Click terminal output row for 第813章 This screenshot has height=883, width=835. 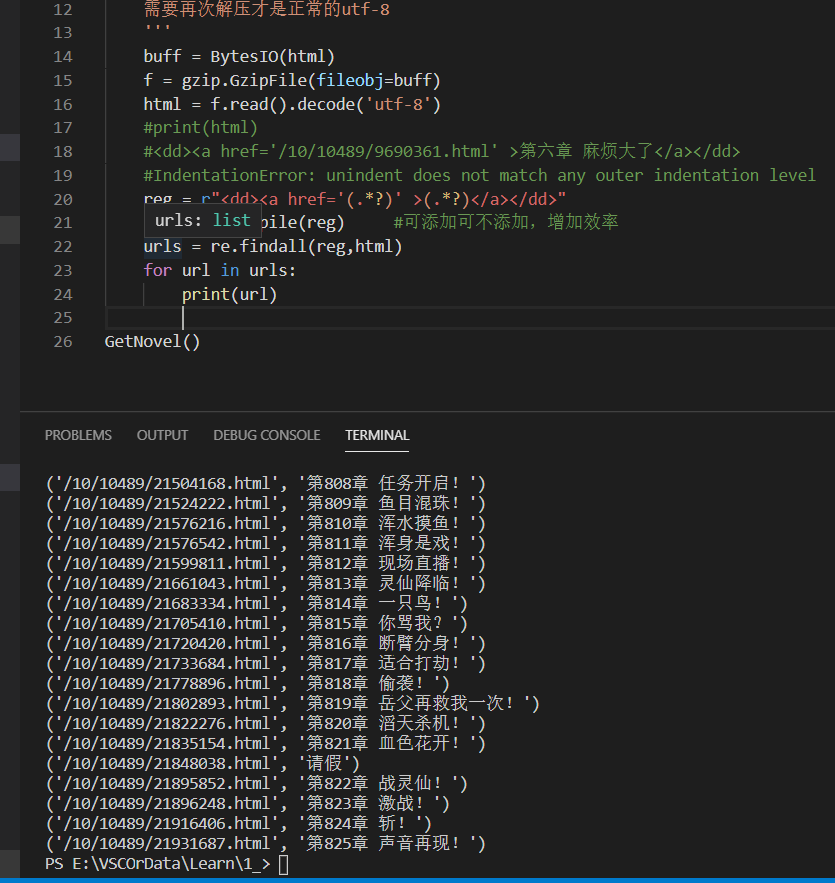[266, 583]
